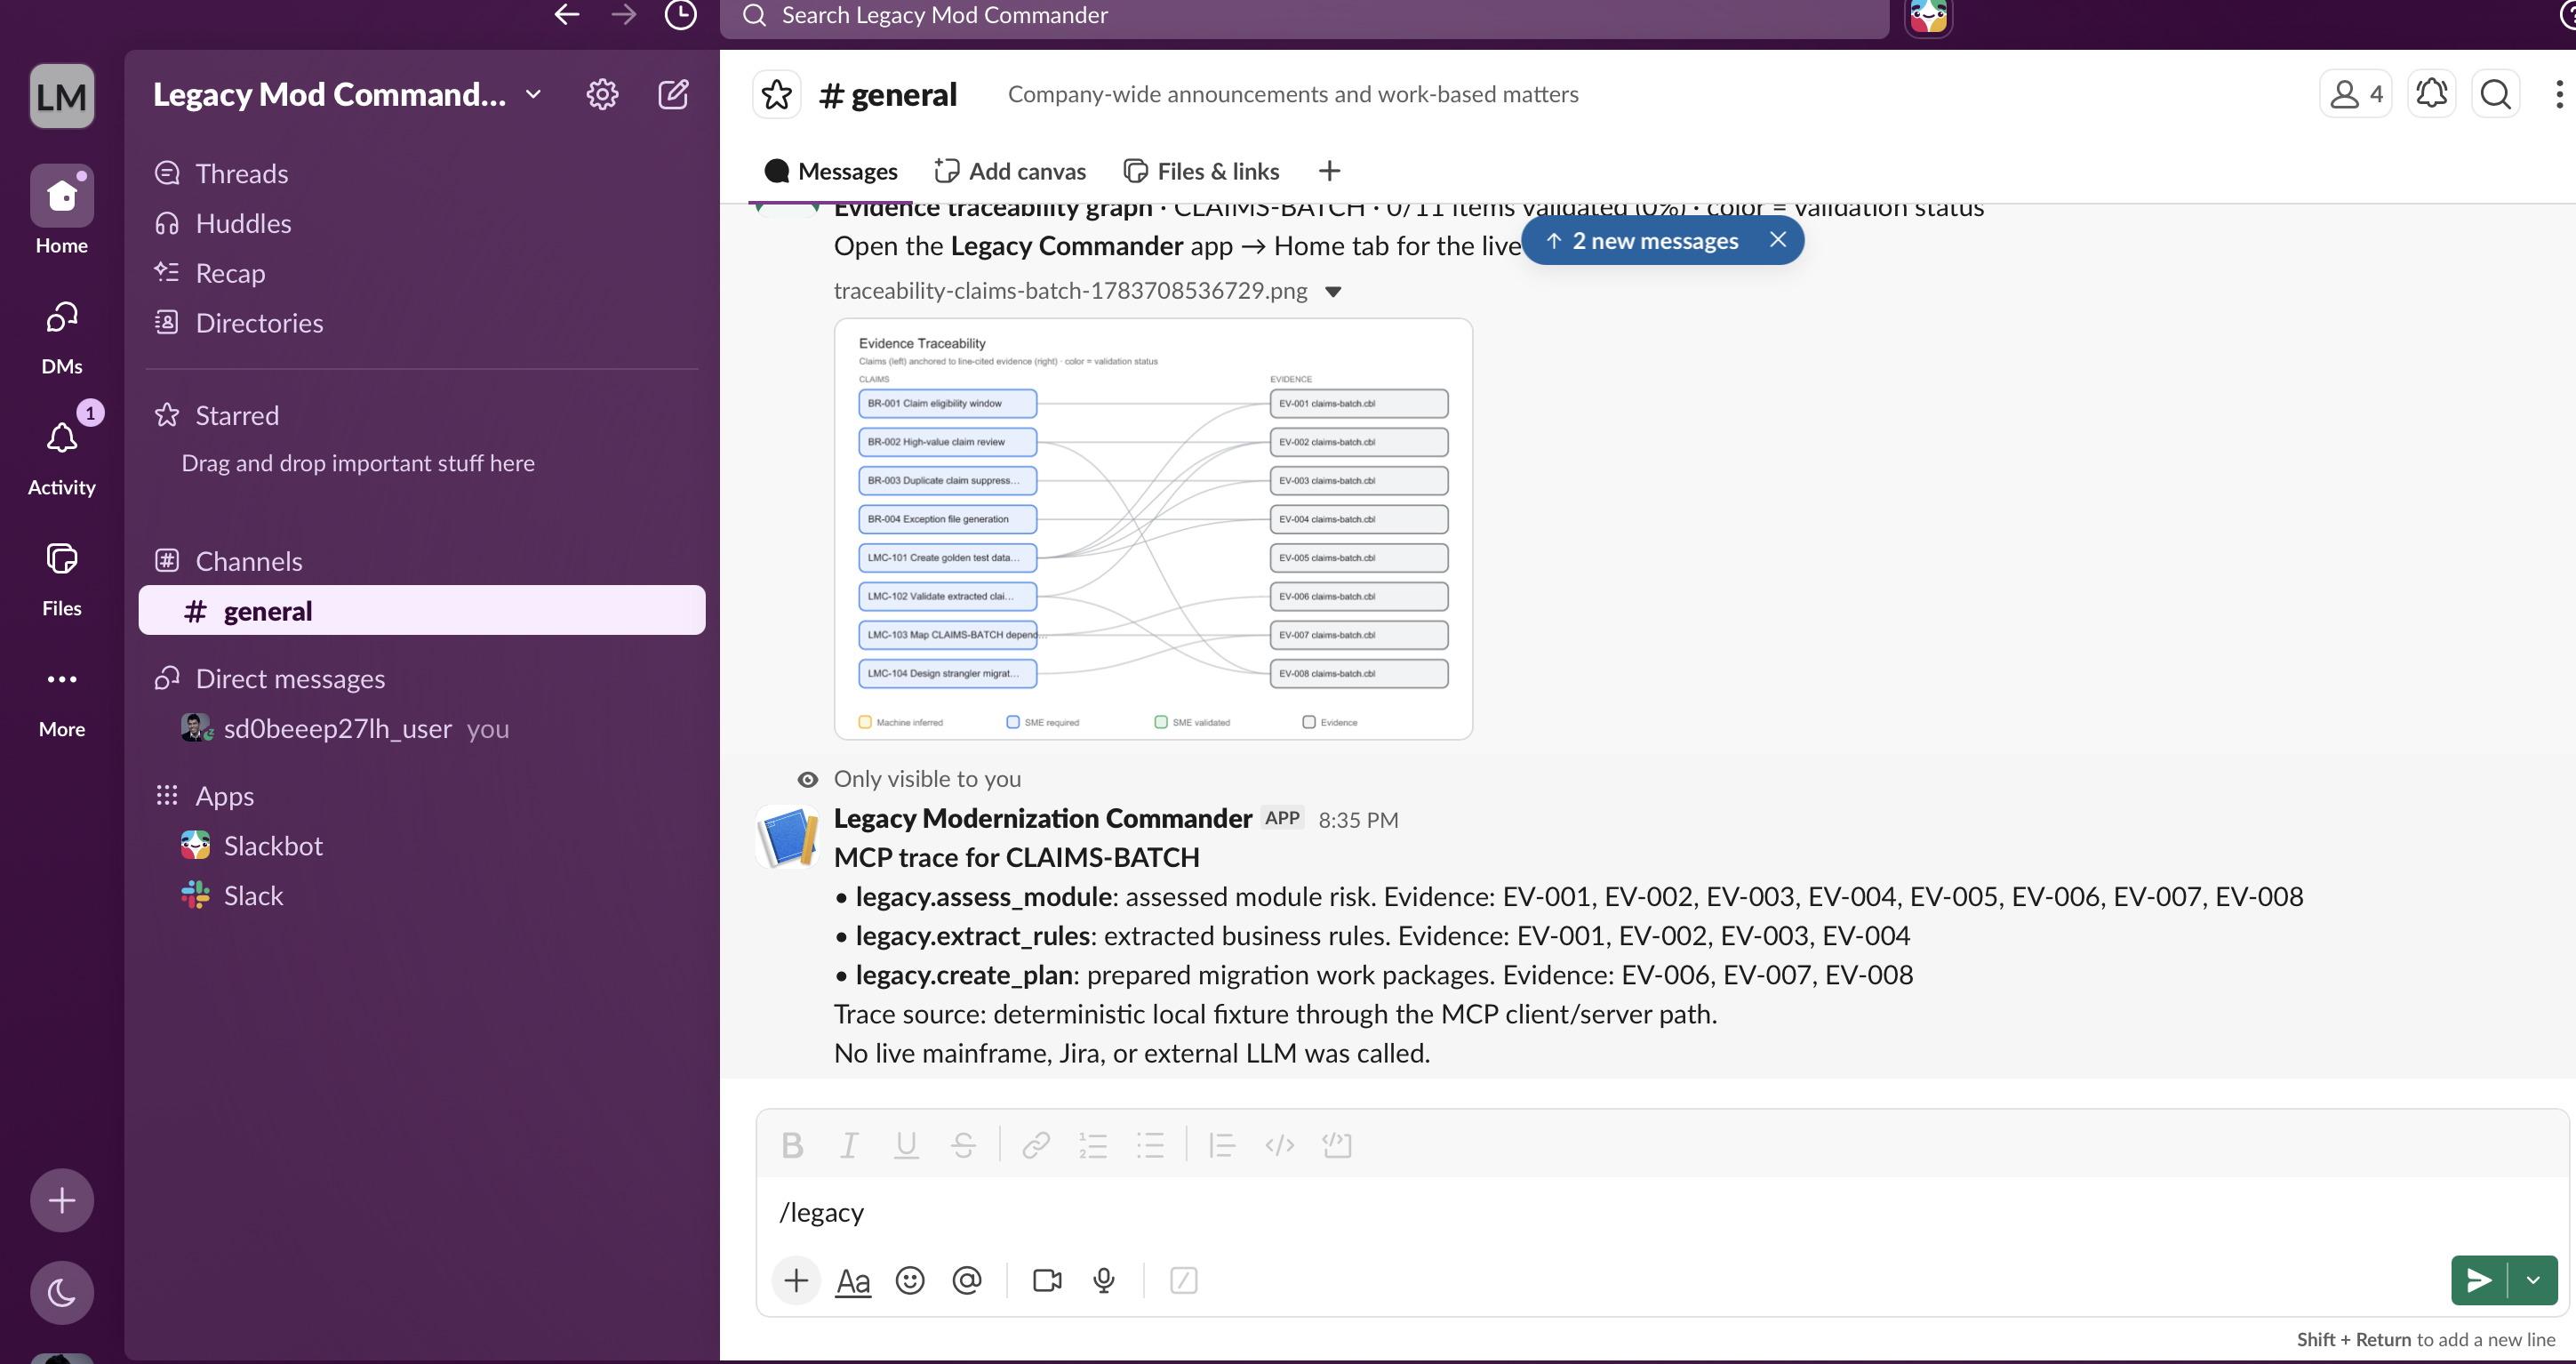Open Directories in the sidebar
This screenshot has height=1364, width=2576.
[x=422, y=323]
